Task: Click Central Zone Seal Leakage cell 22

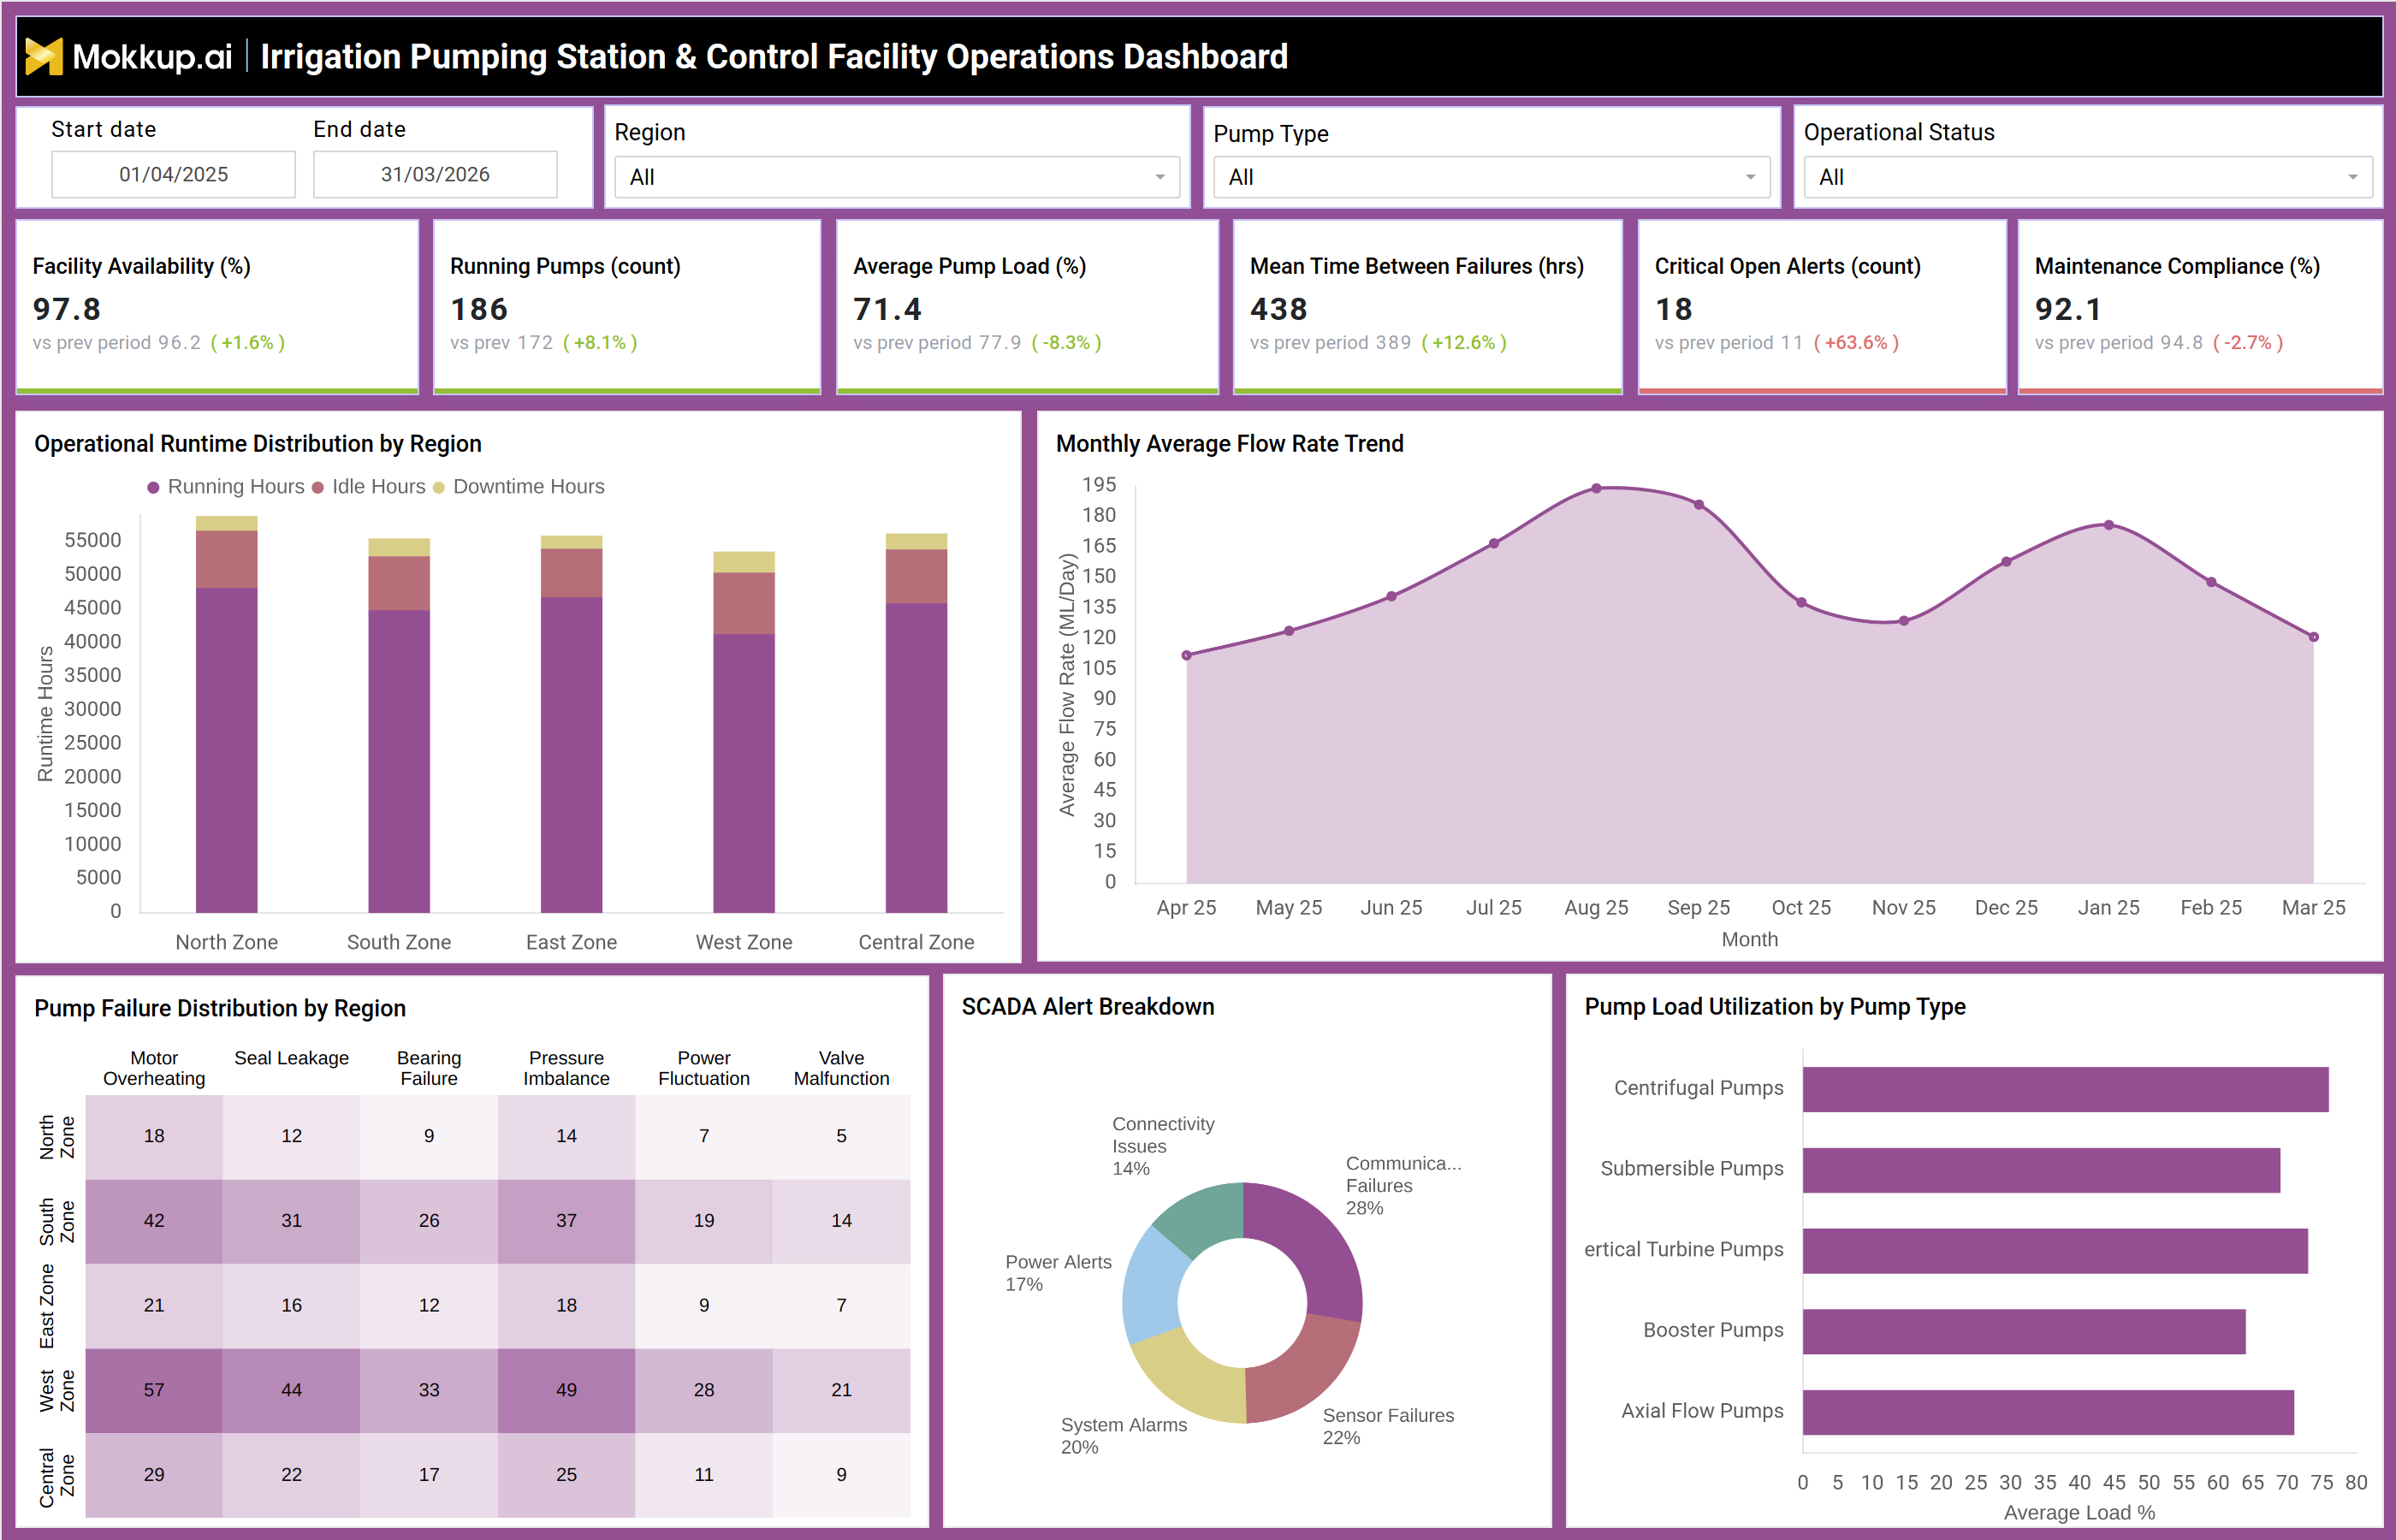Action: [291, 1475]
